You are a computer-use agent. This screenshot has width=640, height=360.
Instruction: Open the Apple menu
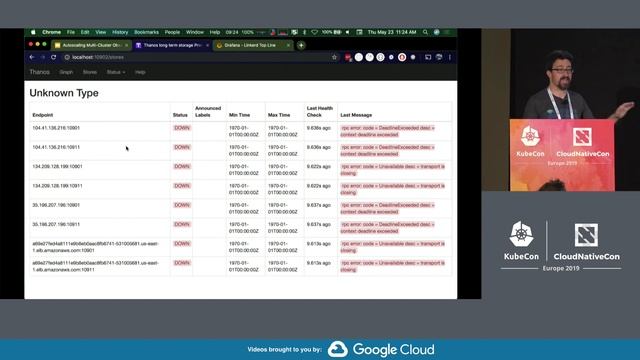33,32
